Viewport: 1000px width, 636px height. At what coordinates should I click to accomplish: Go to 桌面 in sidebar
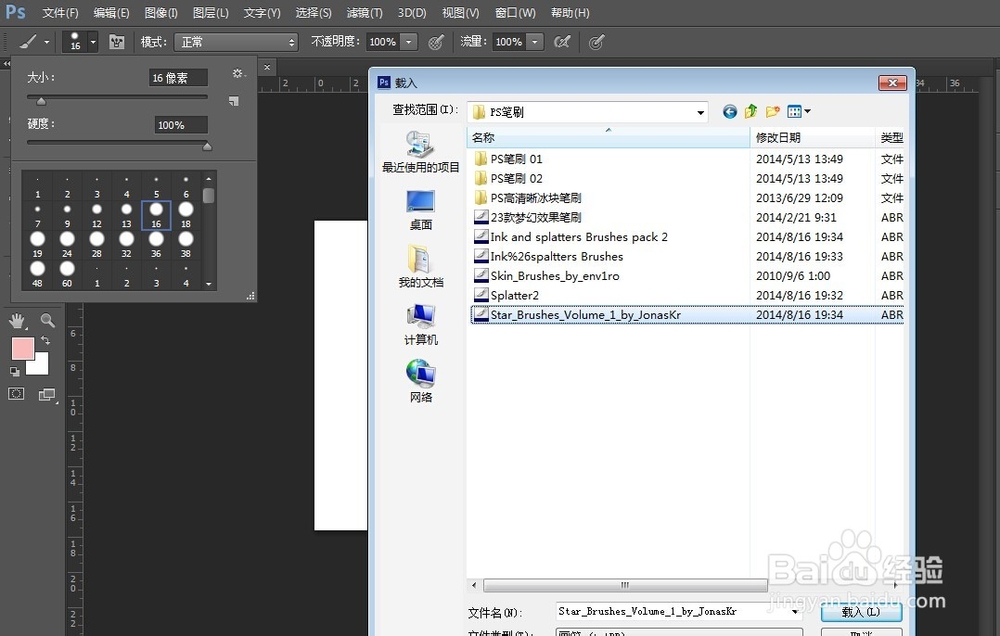coord(420,210)
